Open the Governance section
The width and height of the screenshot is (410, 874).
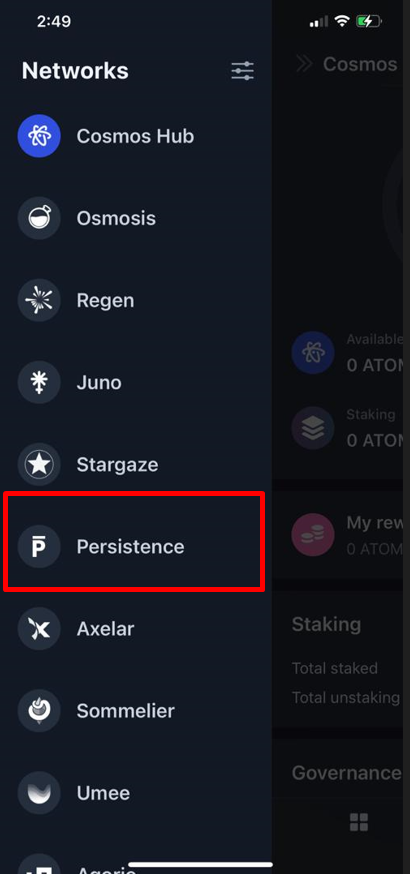[x=346, y=773]
